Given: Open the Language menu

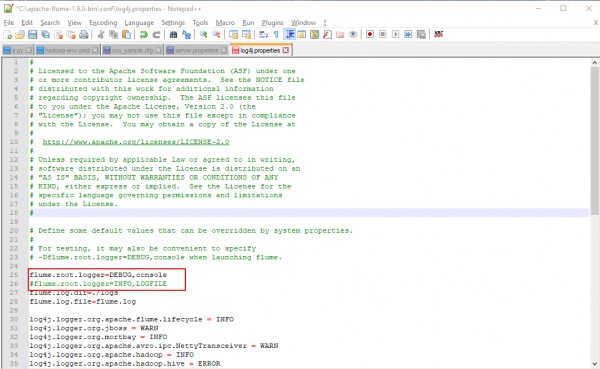Looking at the screenshot, I should coord(139,23).
